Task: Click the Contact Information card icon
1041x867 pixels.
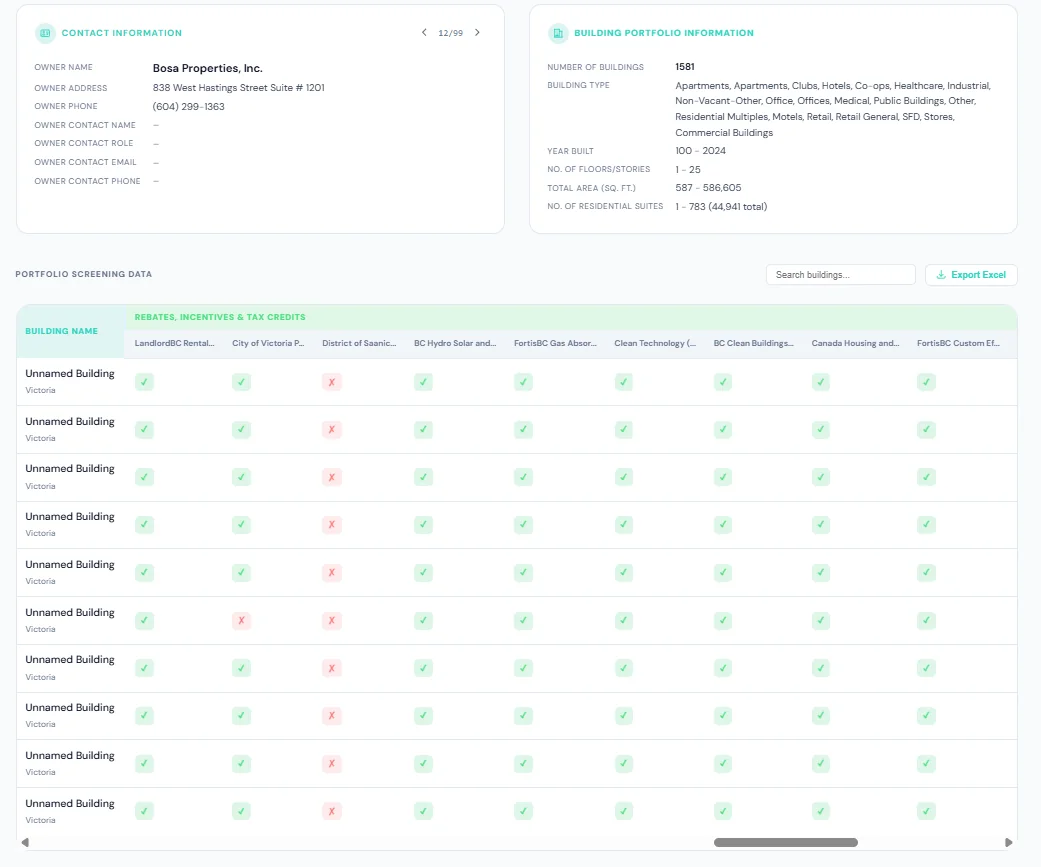Action: [45, 33]
